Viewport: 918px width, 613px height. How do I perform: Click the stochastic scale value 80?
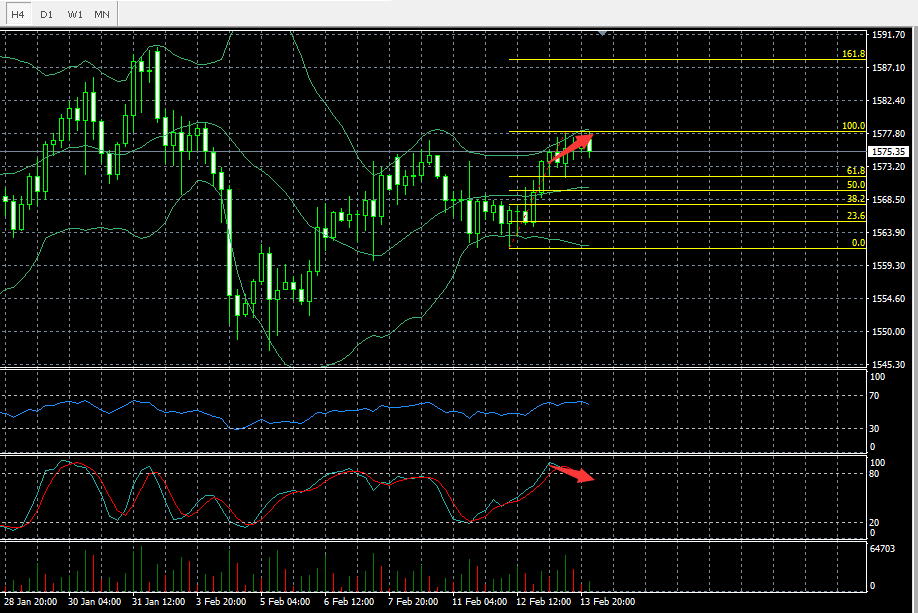(x=874, y=474)
